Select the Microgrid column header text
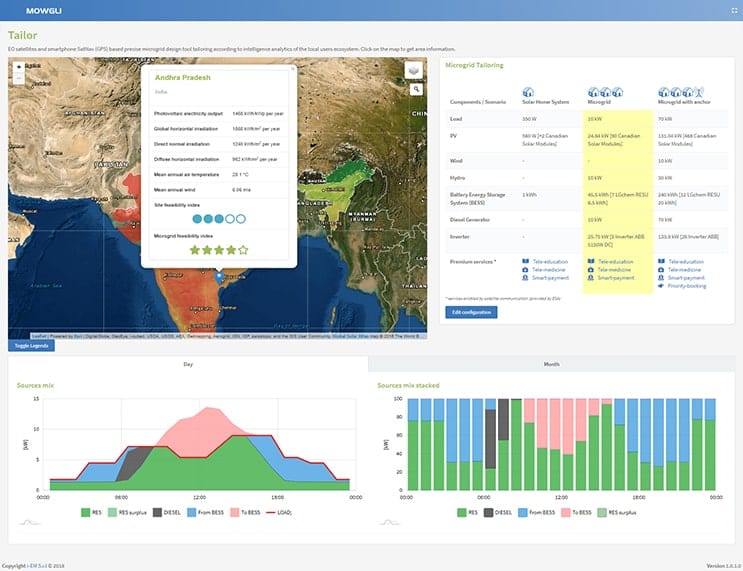 599,102
